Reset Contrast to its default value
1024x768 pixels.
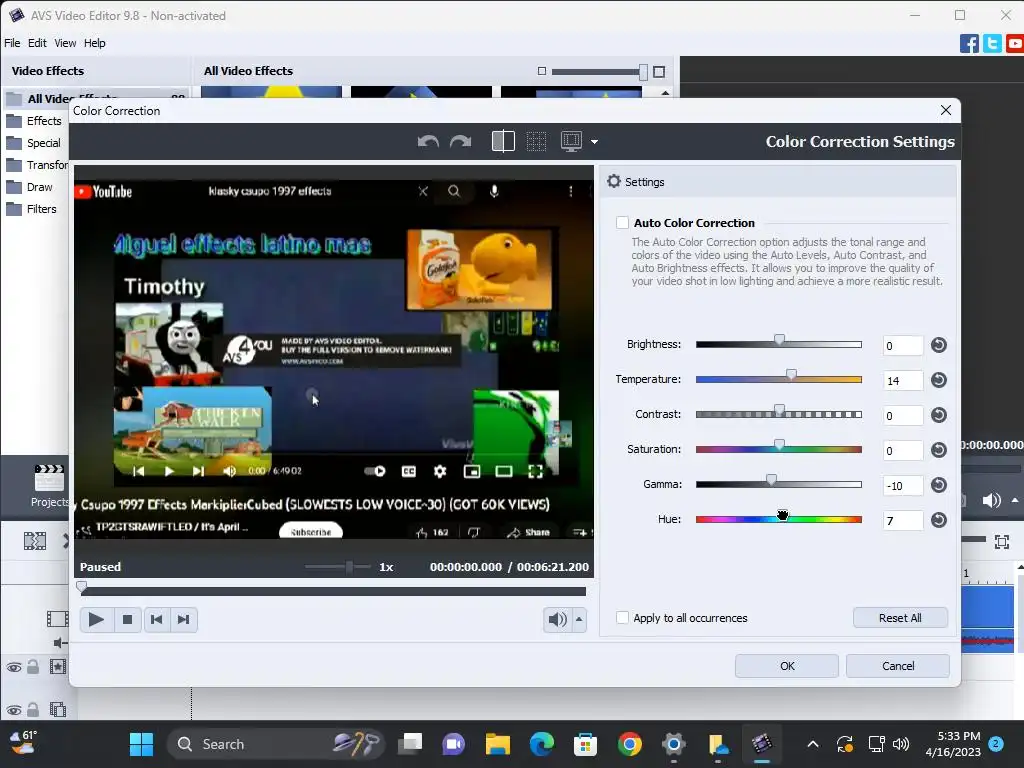click(938, 415)
